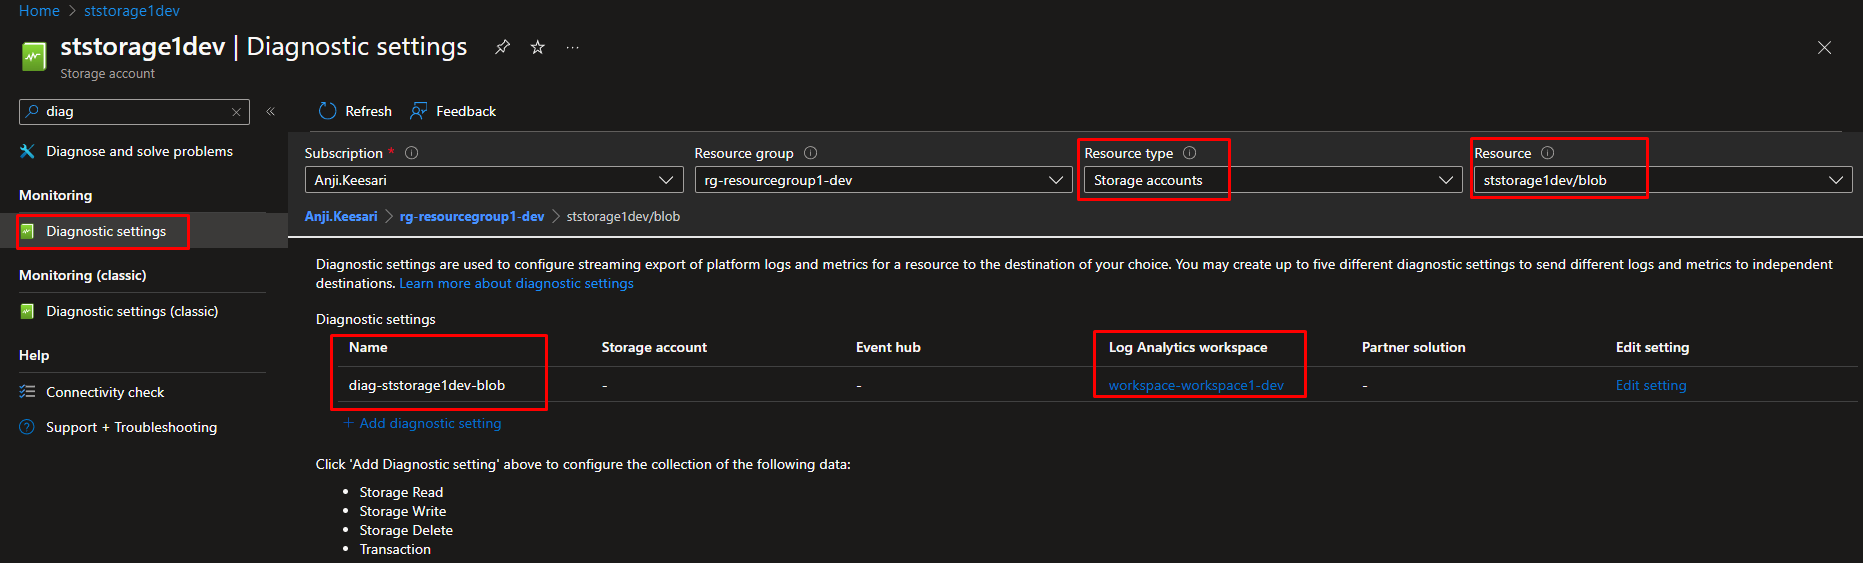Click rg-resourcegroup1-dev breadcrumb link
The image size is (1863, 563).
[472, 216]
